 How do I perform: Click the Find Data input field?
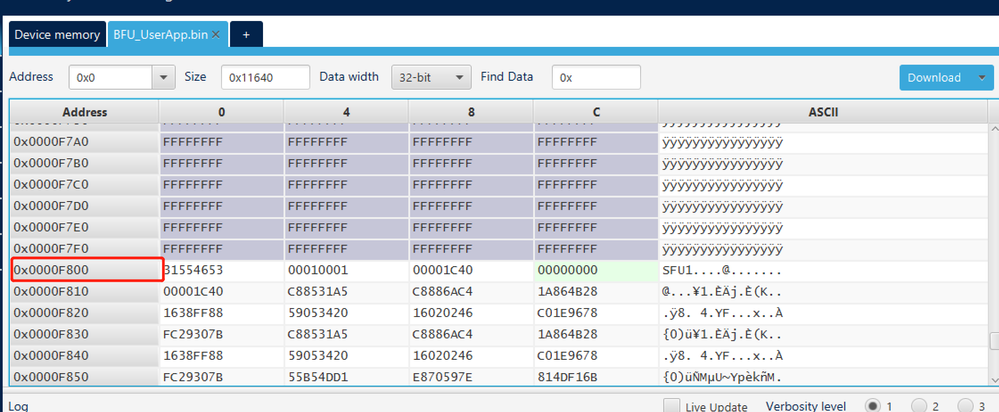pyautogui.click(x=596, y=78)
